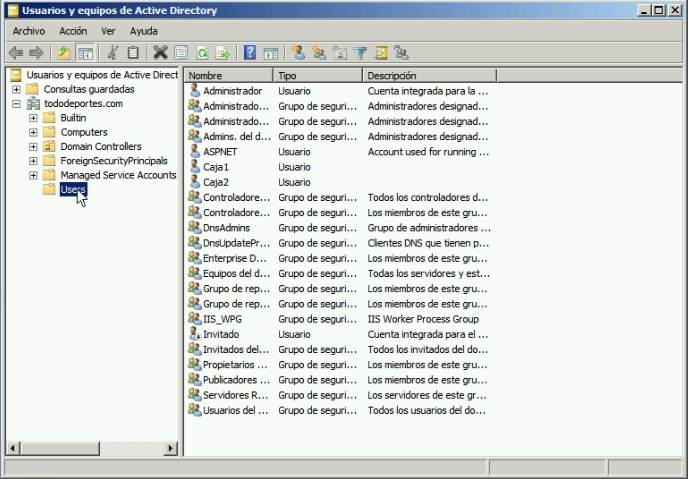Open Properties from the toolbar icon
Viewport: 688px width, 479px height.
tap(181, 53)
